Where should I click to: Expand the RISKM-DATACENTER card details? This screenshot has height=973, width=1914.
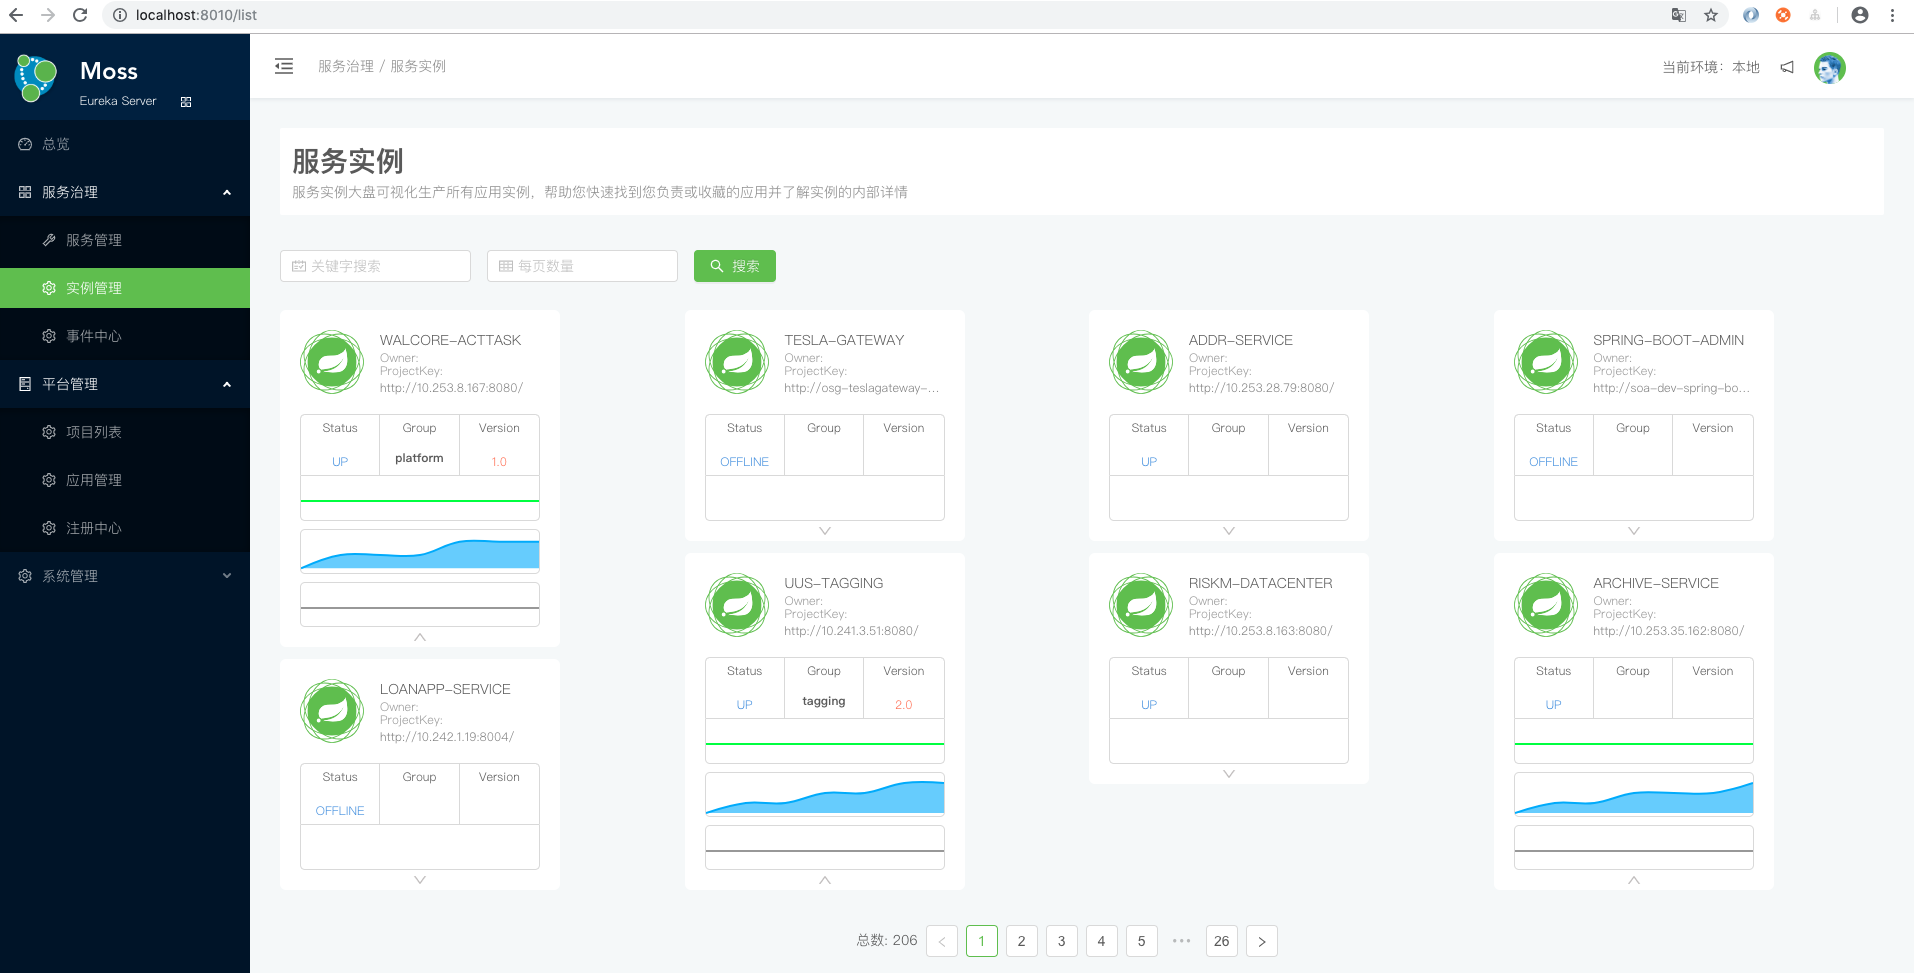(x=1229, y=774)
